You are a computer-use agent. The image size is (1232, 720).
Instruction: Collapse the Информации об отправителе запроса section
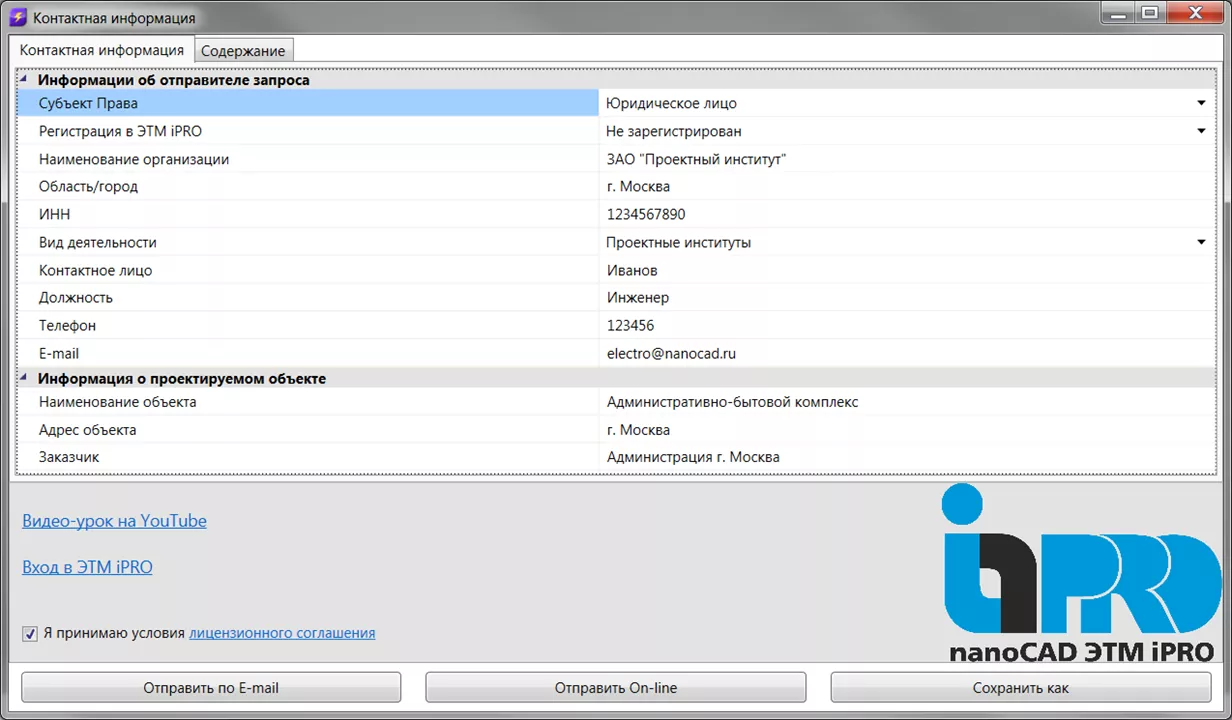tap(24, 80)
